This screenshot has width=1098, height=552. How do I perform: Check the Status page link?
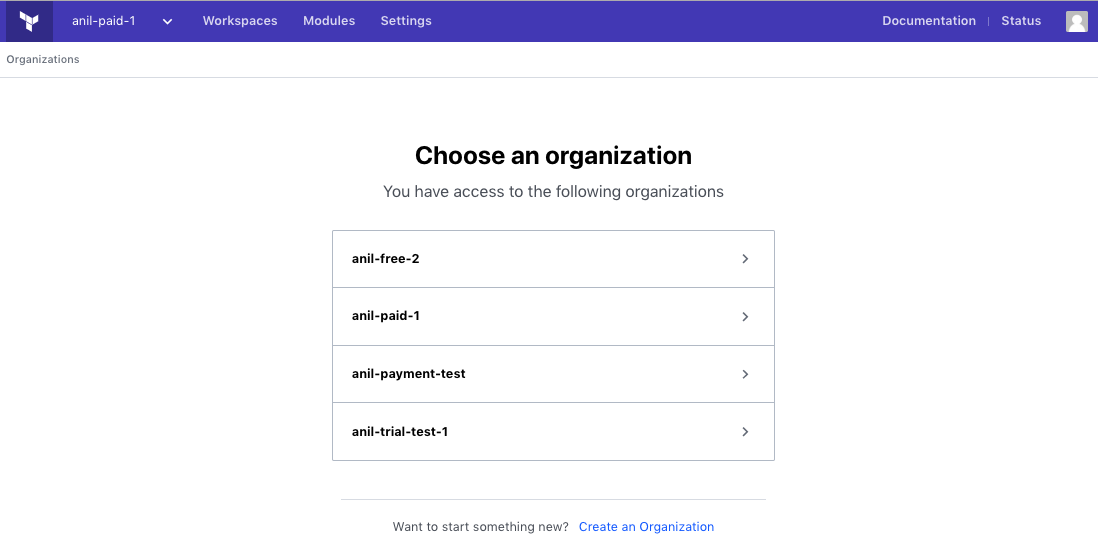[x=1021, y=21]
